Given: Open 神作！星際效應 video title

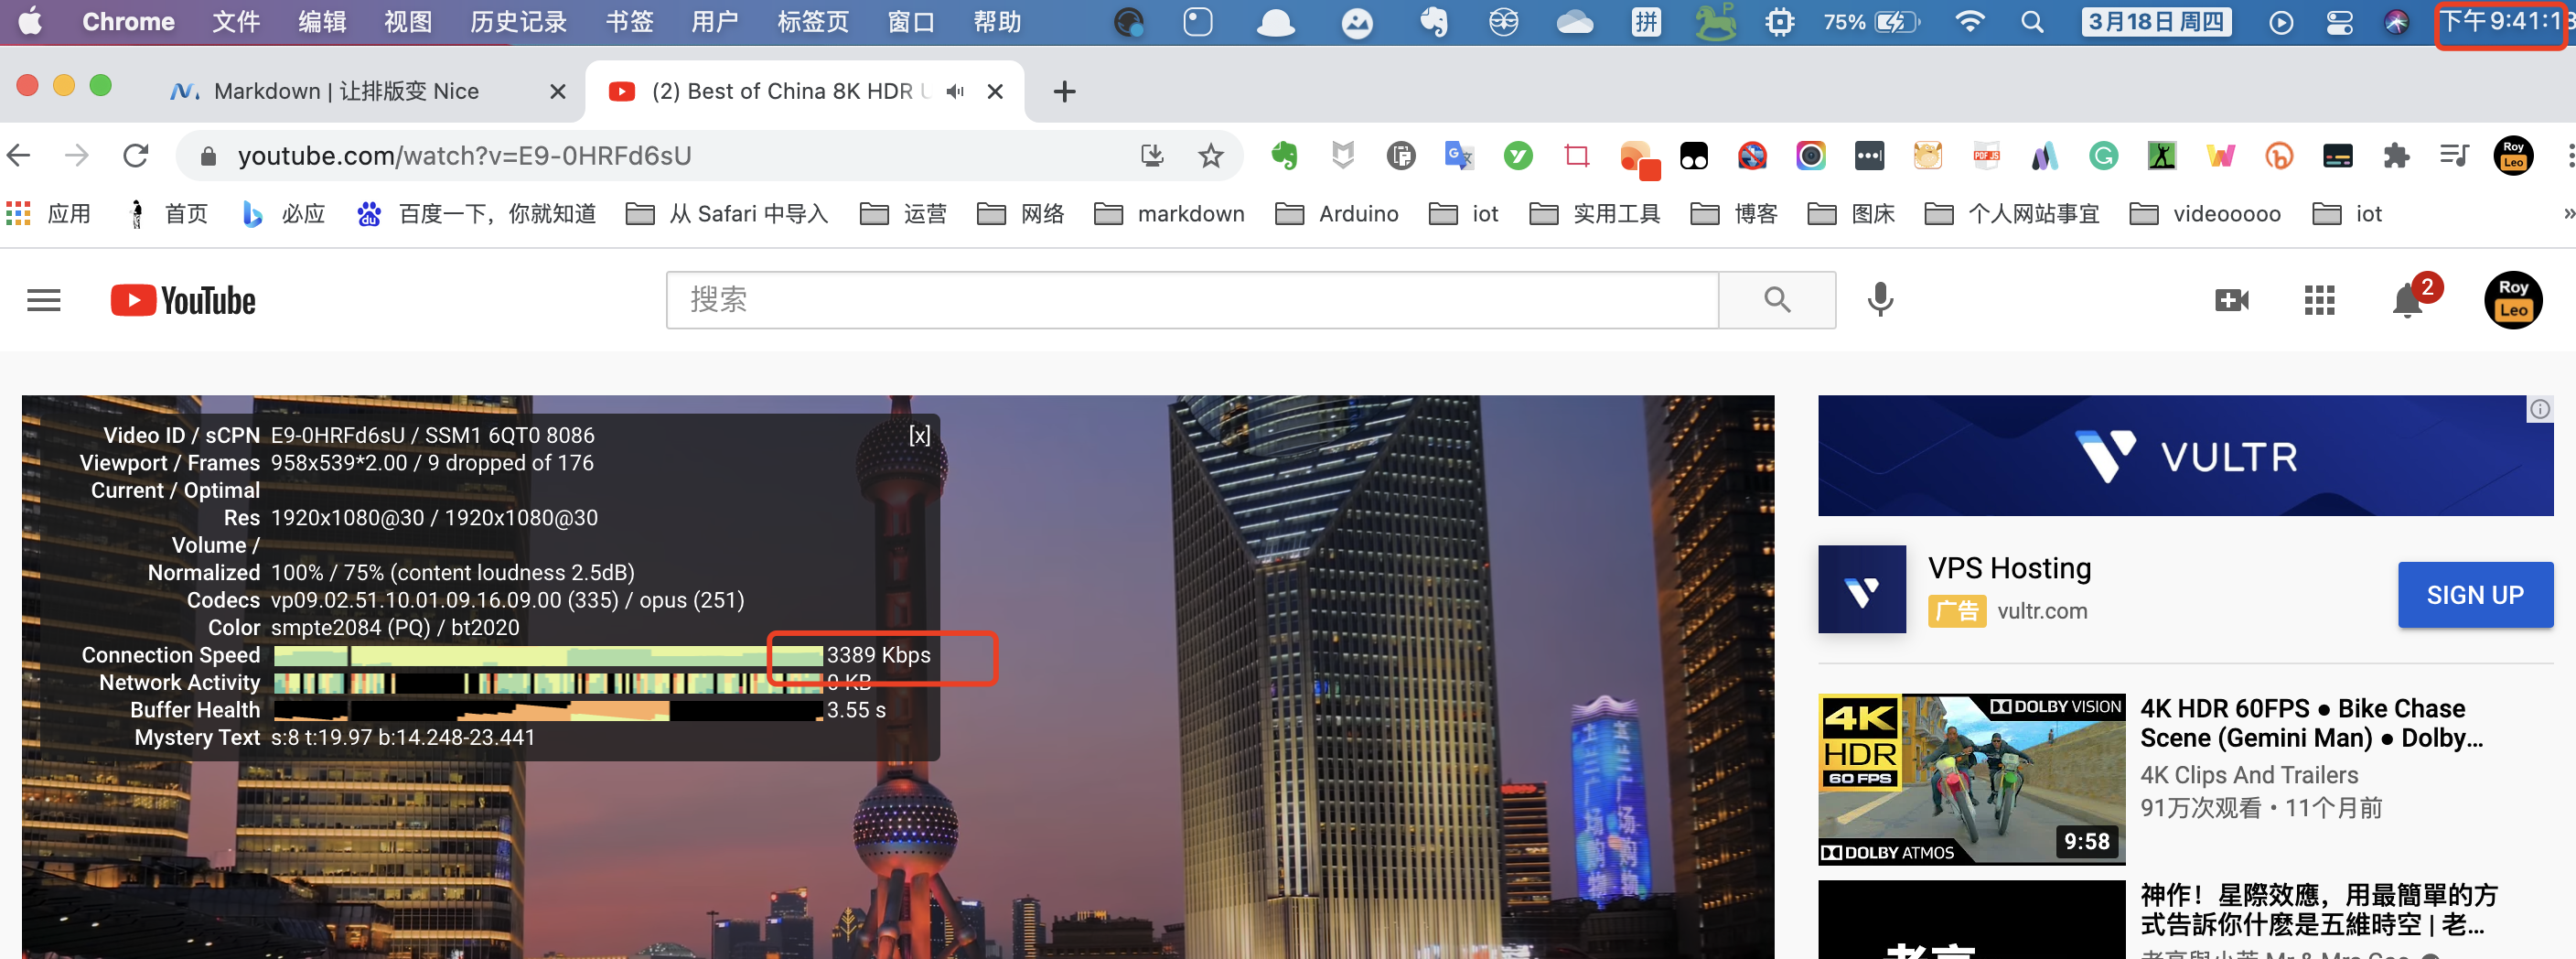Looking at the screenshot, I should [2318, 909].
